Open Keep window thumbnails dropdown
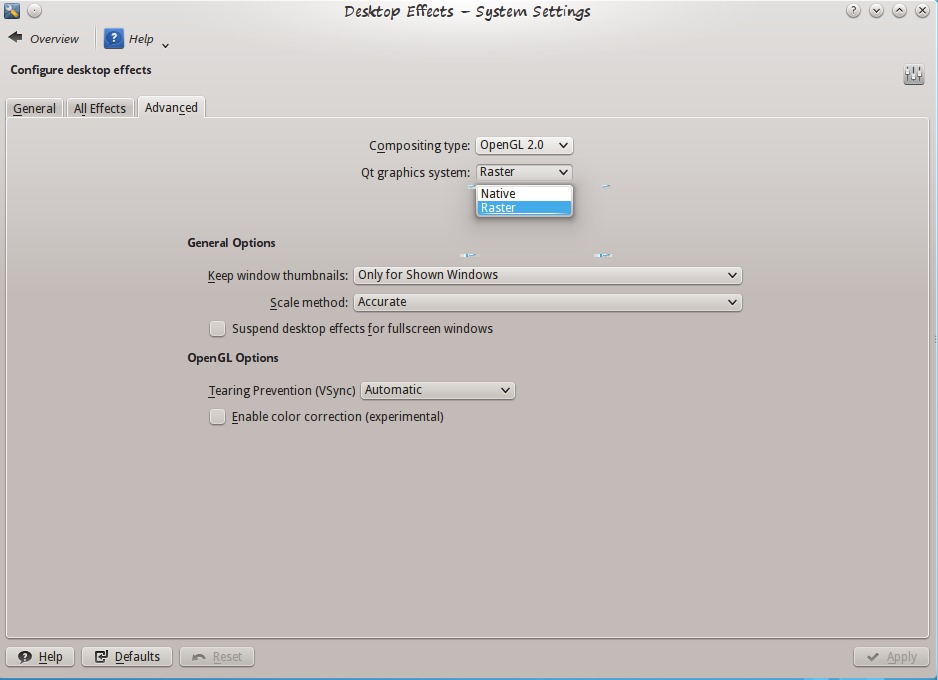This screenshot has height=680, width=938. (x=547, y=275)
